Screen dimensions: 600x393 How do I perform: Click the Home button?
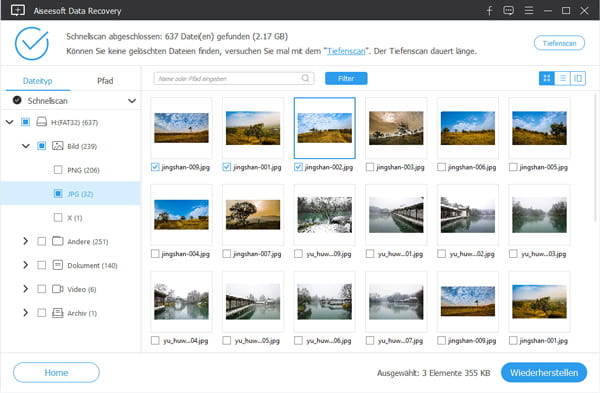click(x=56, y=372)
